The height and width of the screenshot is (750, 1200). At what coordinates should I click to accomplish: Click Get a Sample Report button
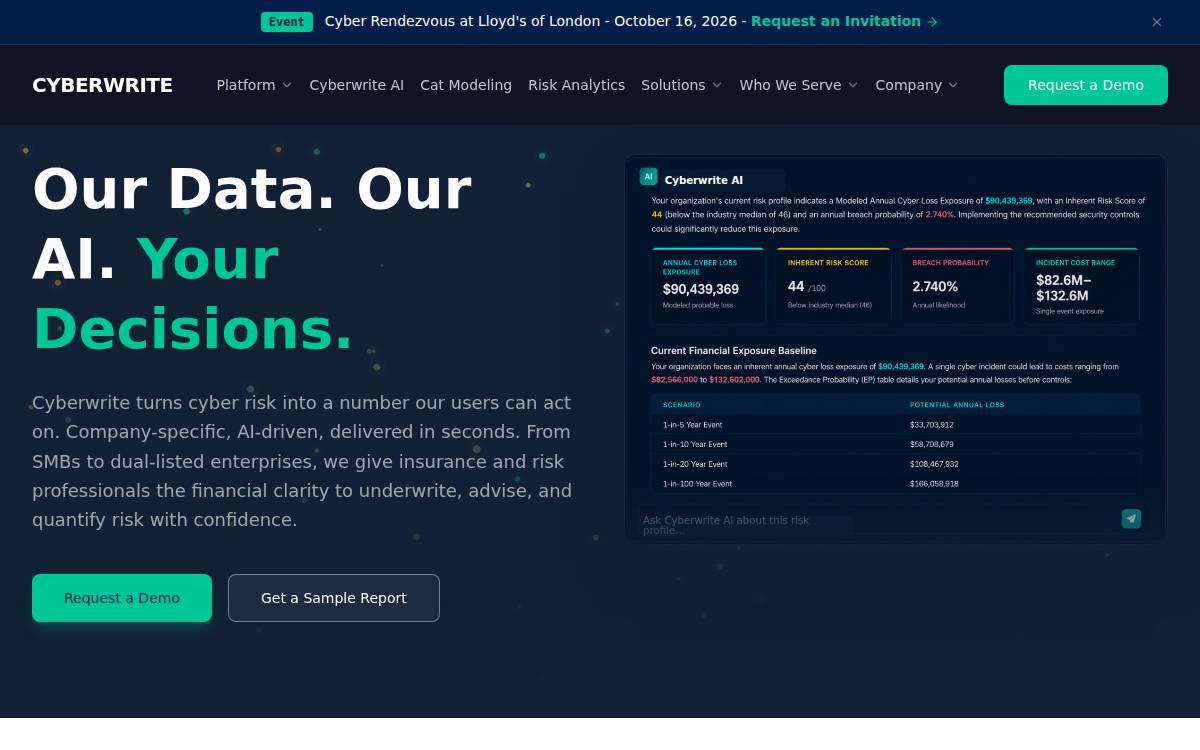334,598
